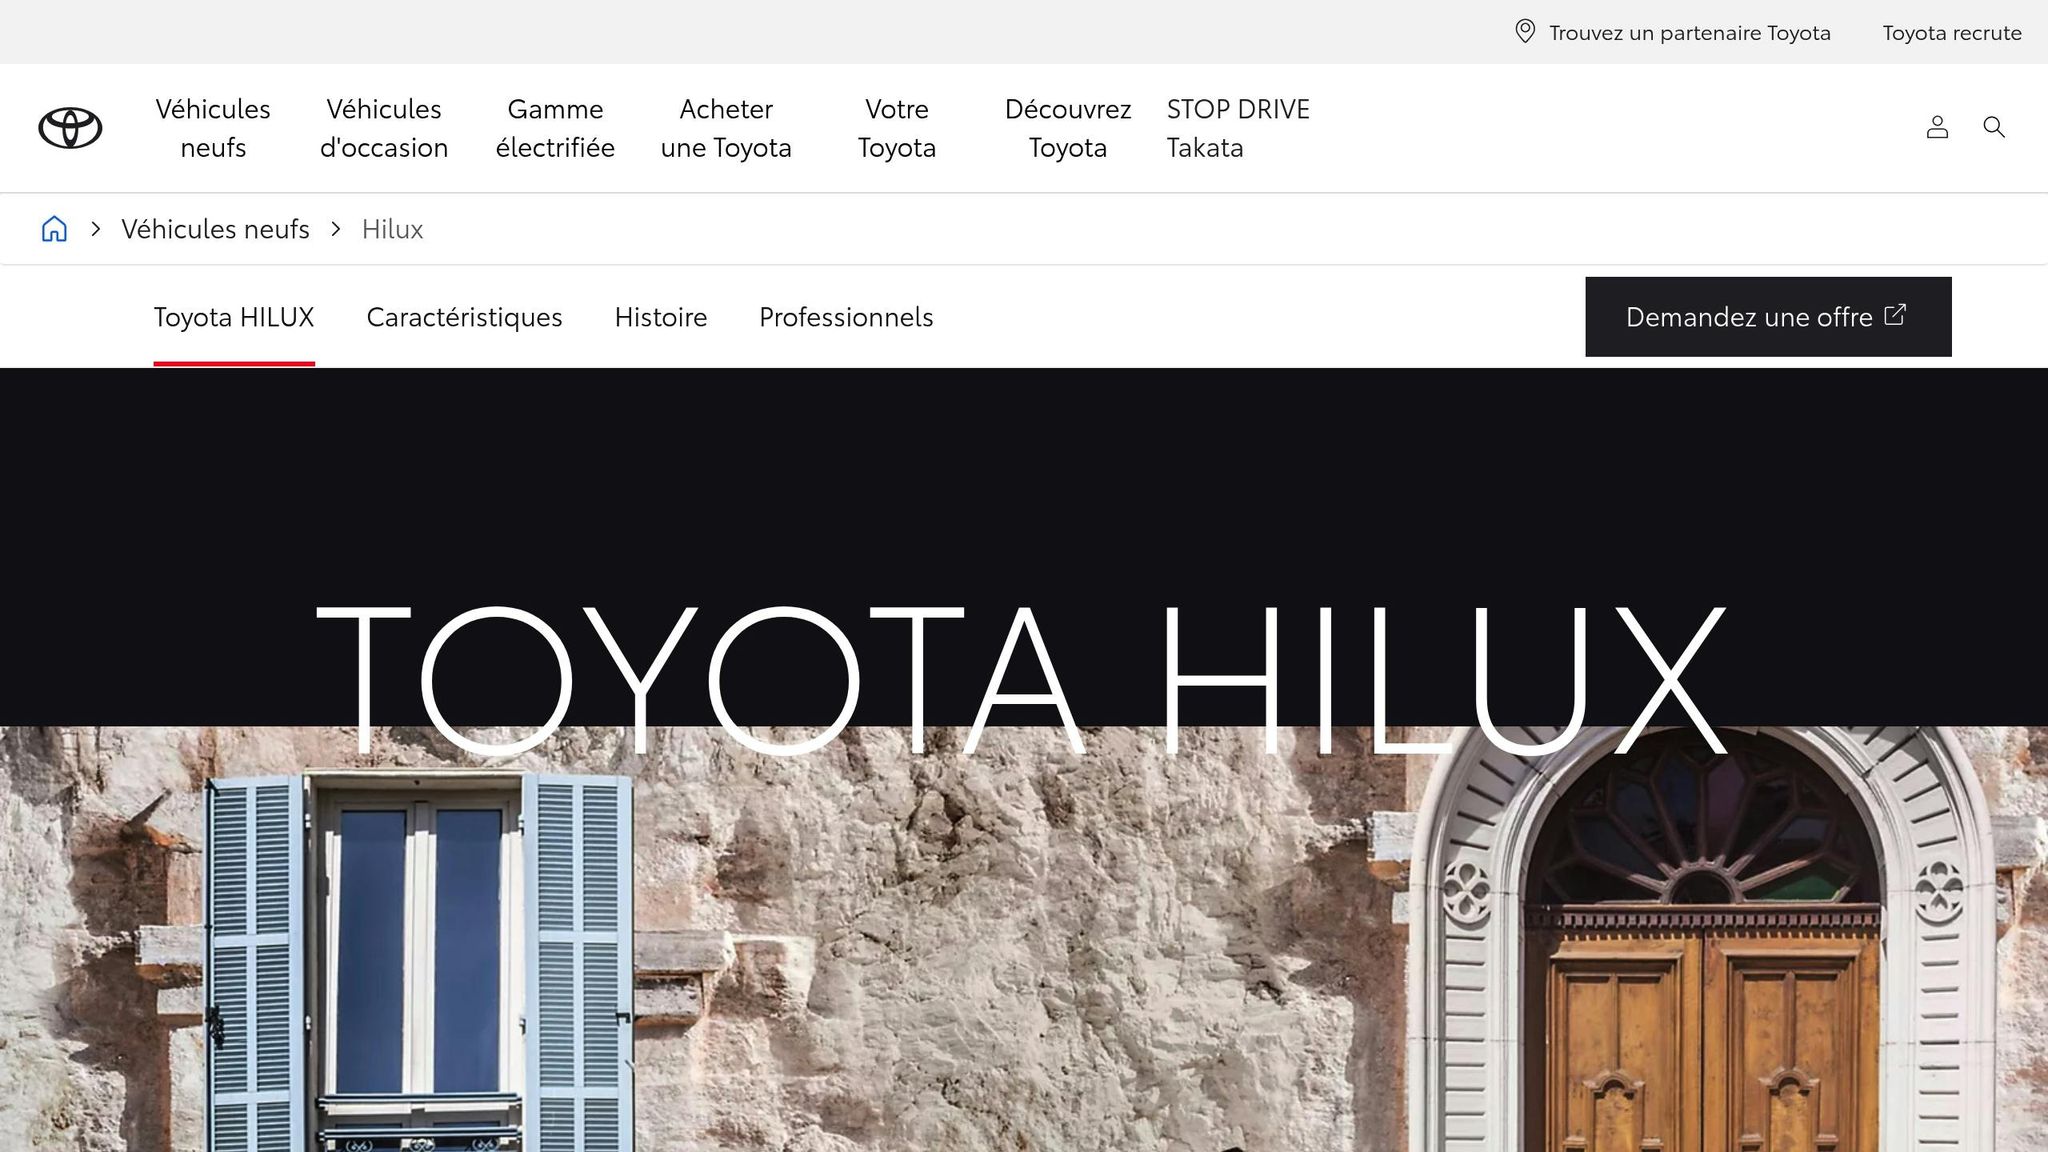This screenshot has height=1152, width=2048.
Task: Select the Professionnels tab
Action: point(845,316)
